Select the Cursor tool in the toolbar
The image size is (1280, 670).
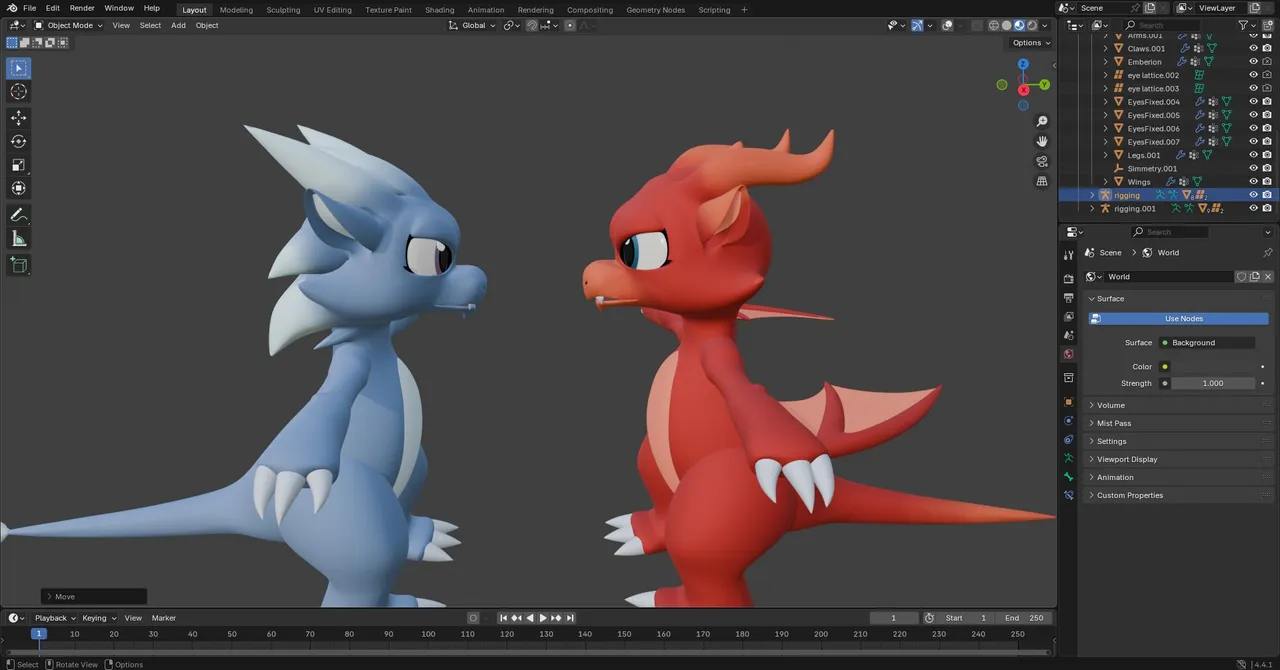[18, 91]
